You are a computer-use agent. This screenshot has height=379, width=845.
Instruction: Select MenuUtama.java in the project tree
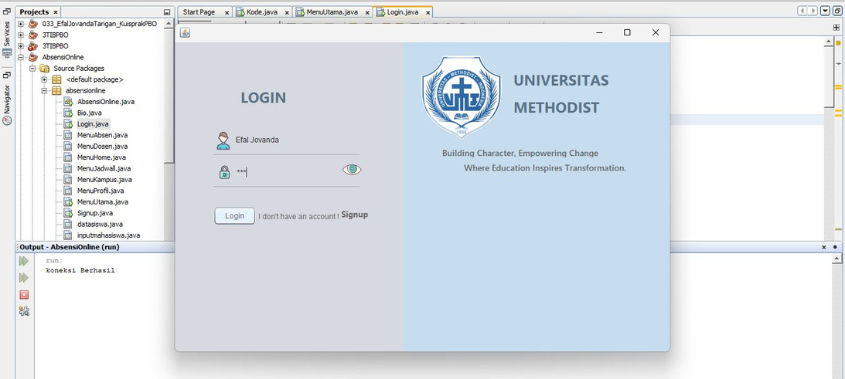102,202
